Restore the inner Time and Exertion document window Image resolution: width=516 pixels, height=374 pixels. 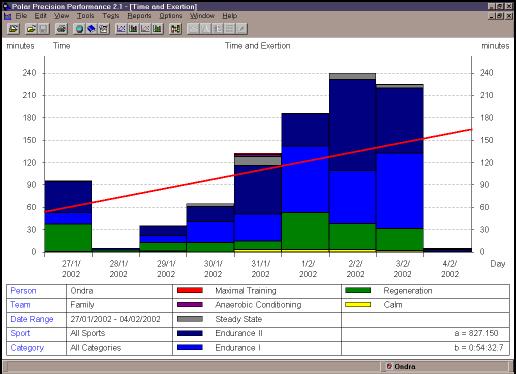click(500, 16)
